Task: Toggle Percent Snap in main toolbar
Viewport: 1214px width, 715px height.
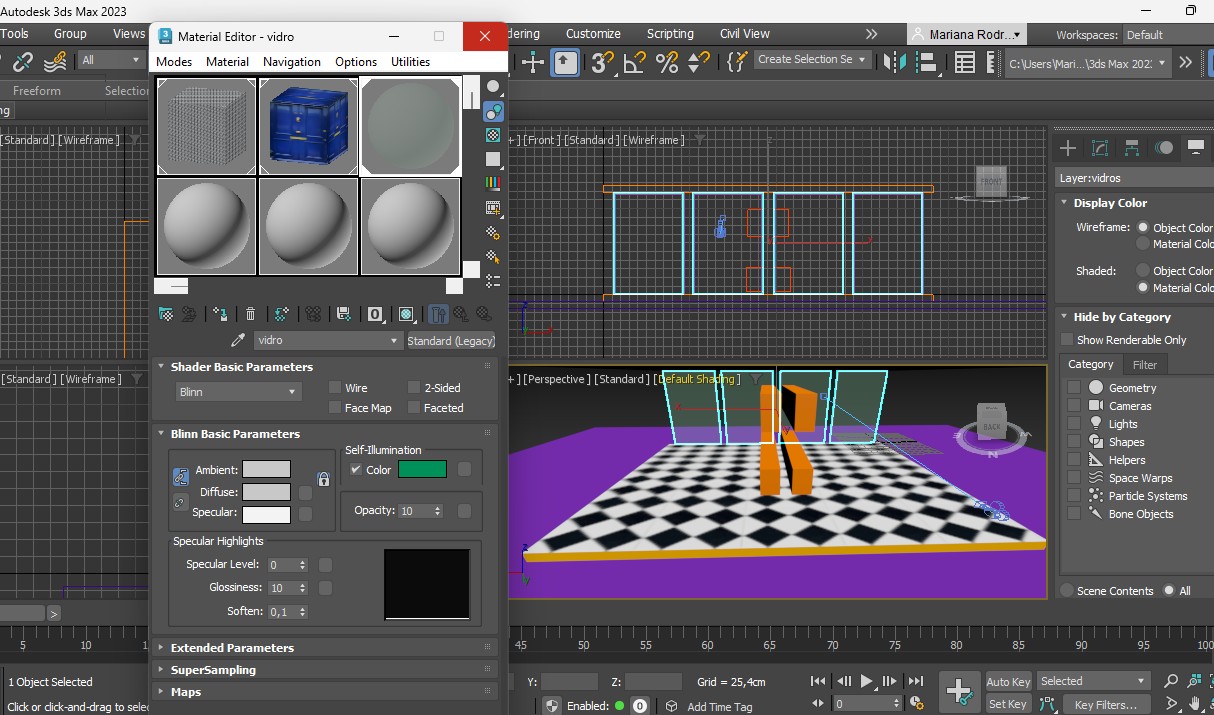Action: [667, 62]
